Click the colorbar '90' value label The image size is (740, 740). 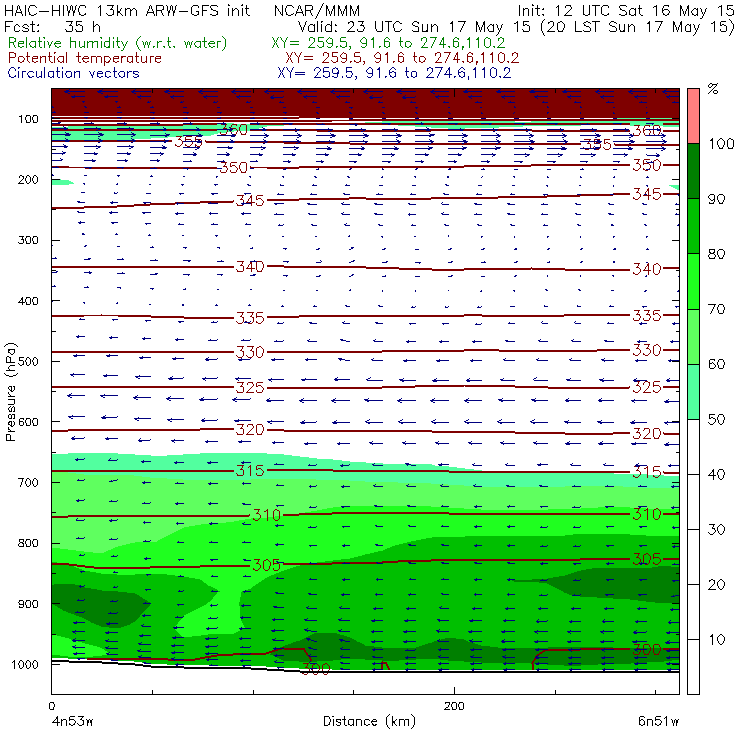pos(716,199)
